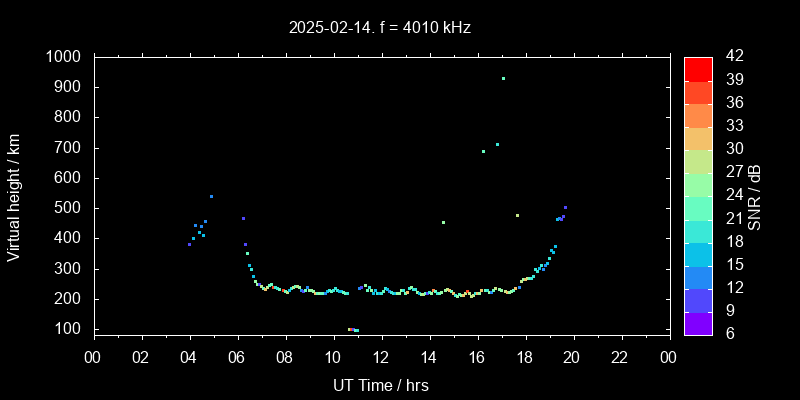Click the 'SNR / dB' colorbar label

(x=754, y=195)
